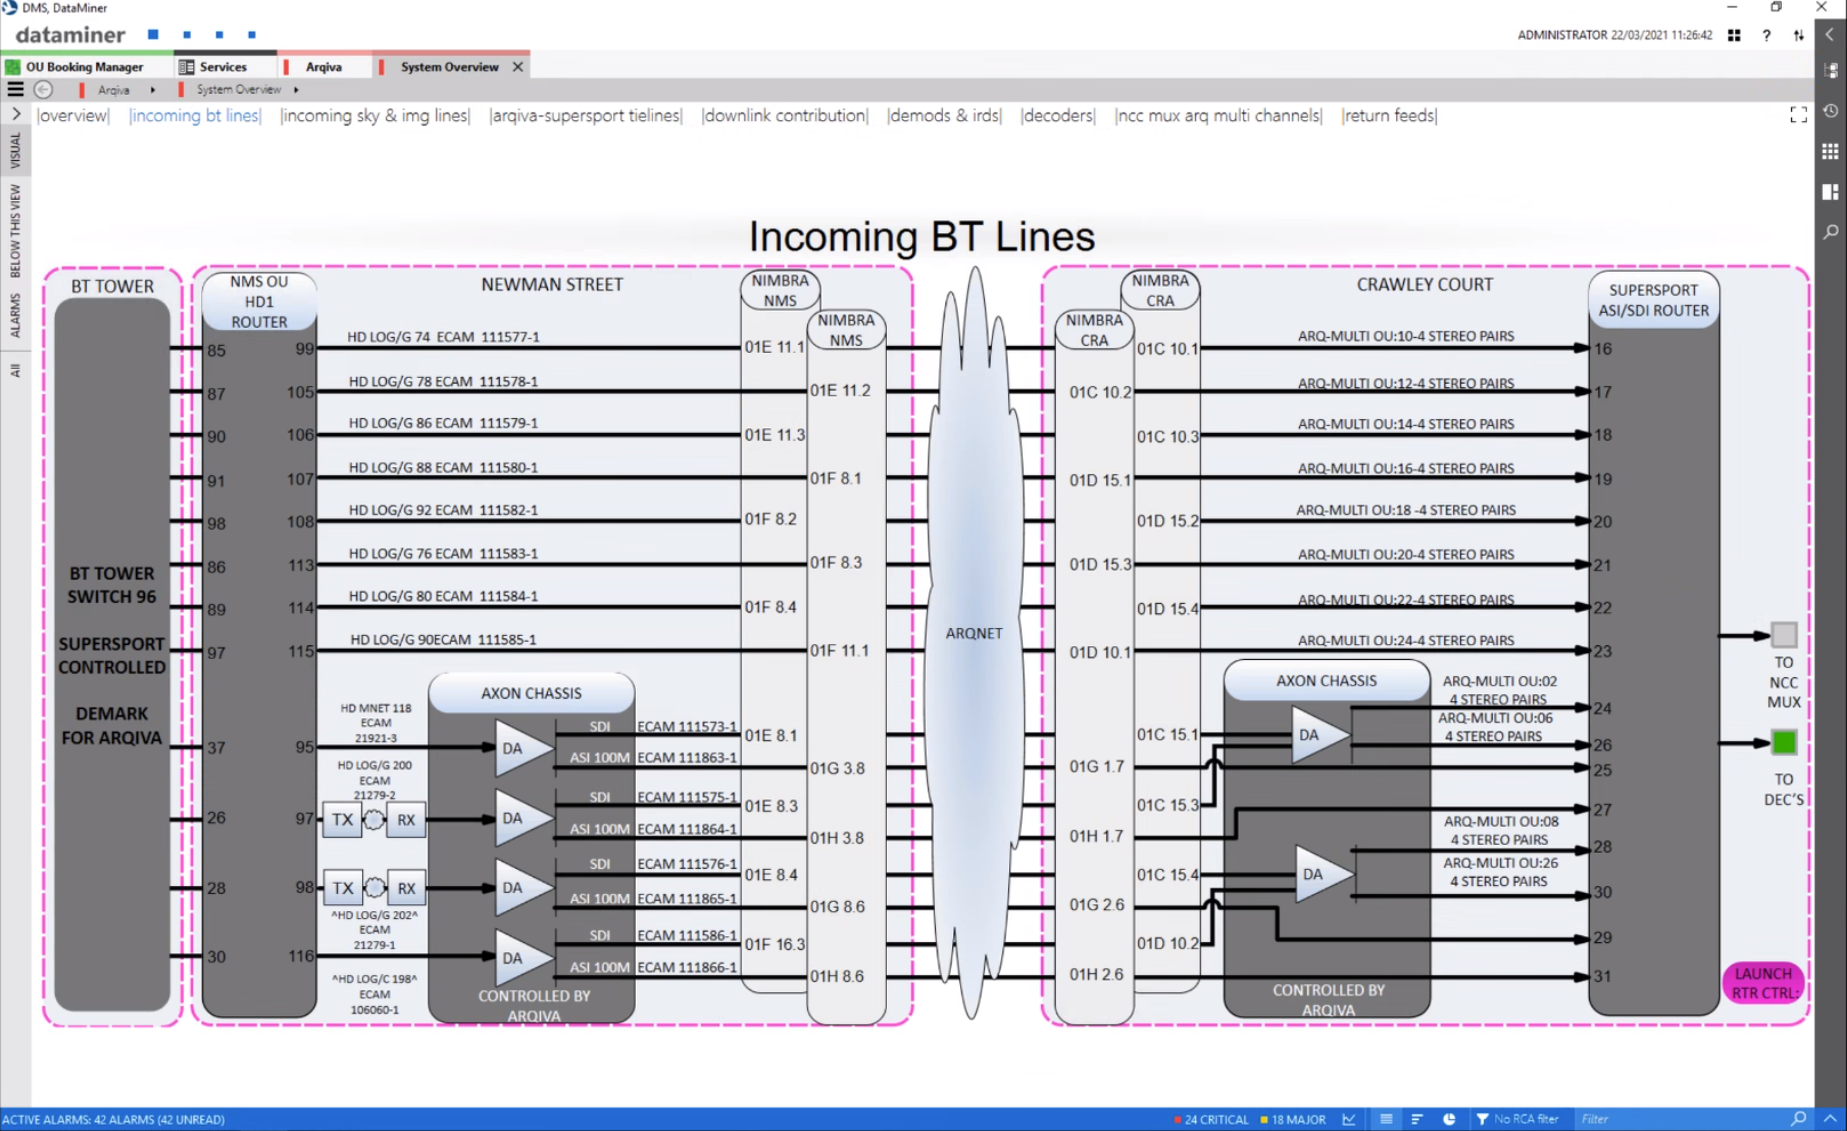Click the LAUNCH RTR CTRL button
Viewport: 1847px width, 1131px height.
click(x=1763, y=982)
